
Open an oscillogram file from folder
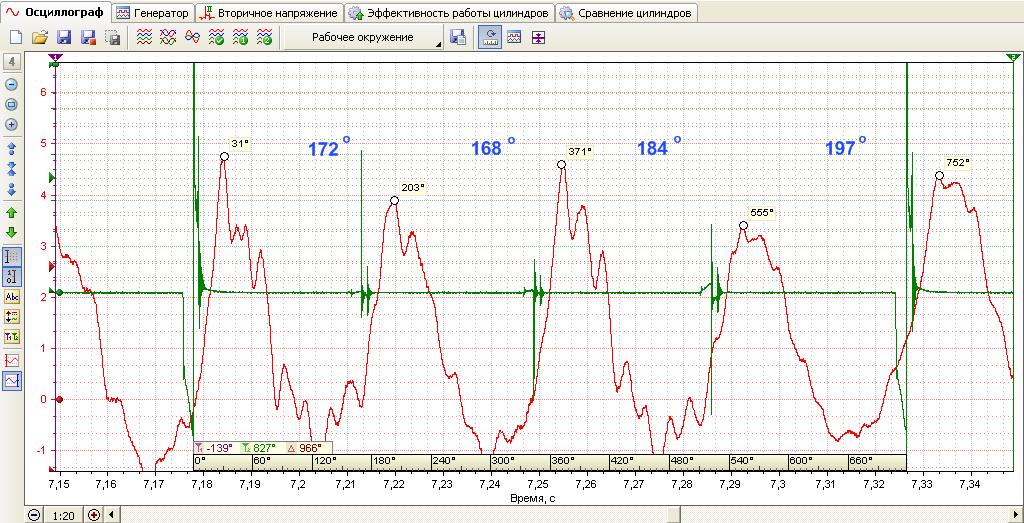(40, 38)
